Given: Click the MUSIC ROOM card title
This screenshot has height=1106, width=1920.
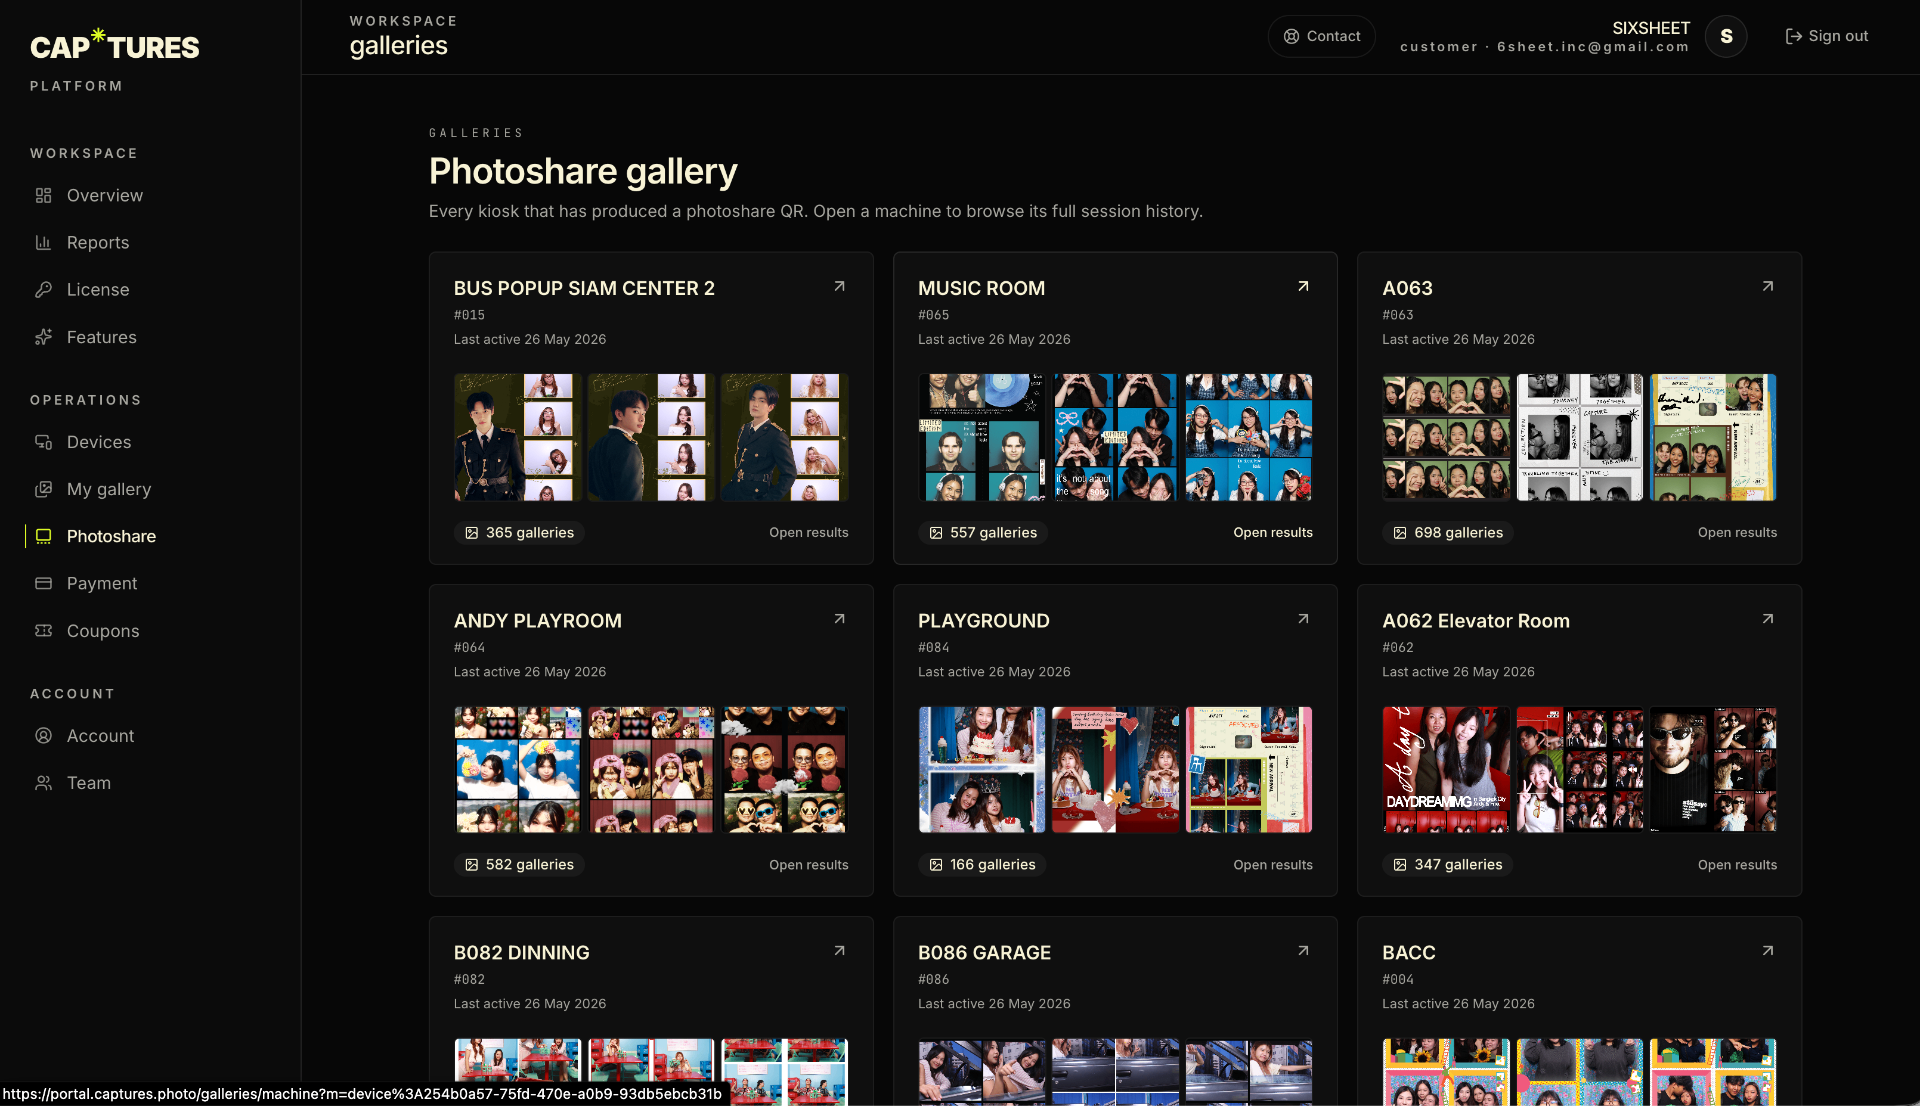Looking at the screenshot, I should [981, 288].
